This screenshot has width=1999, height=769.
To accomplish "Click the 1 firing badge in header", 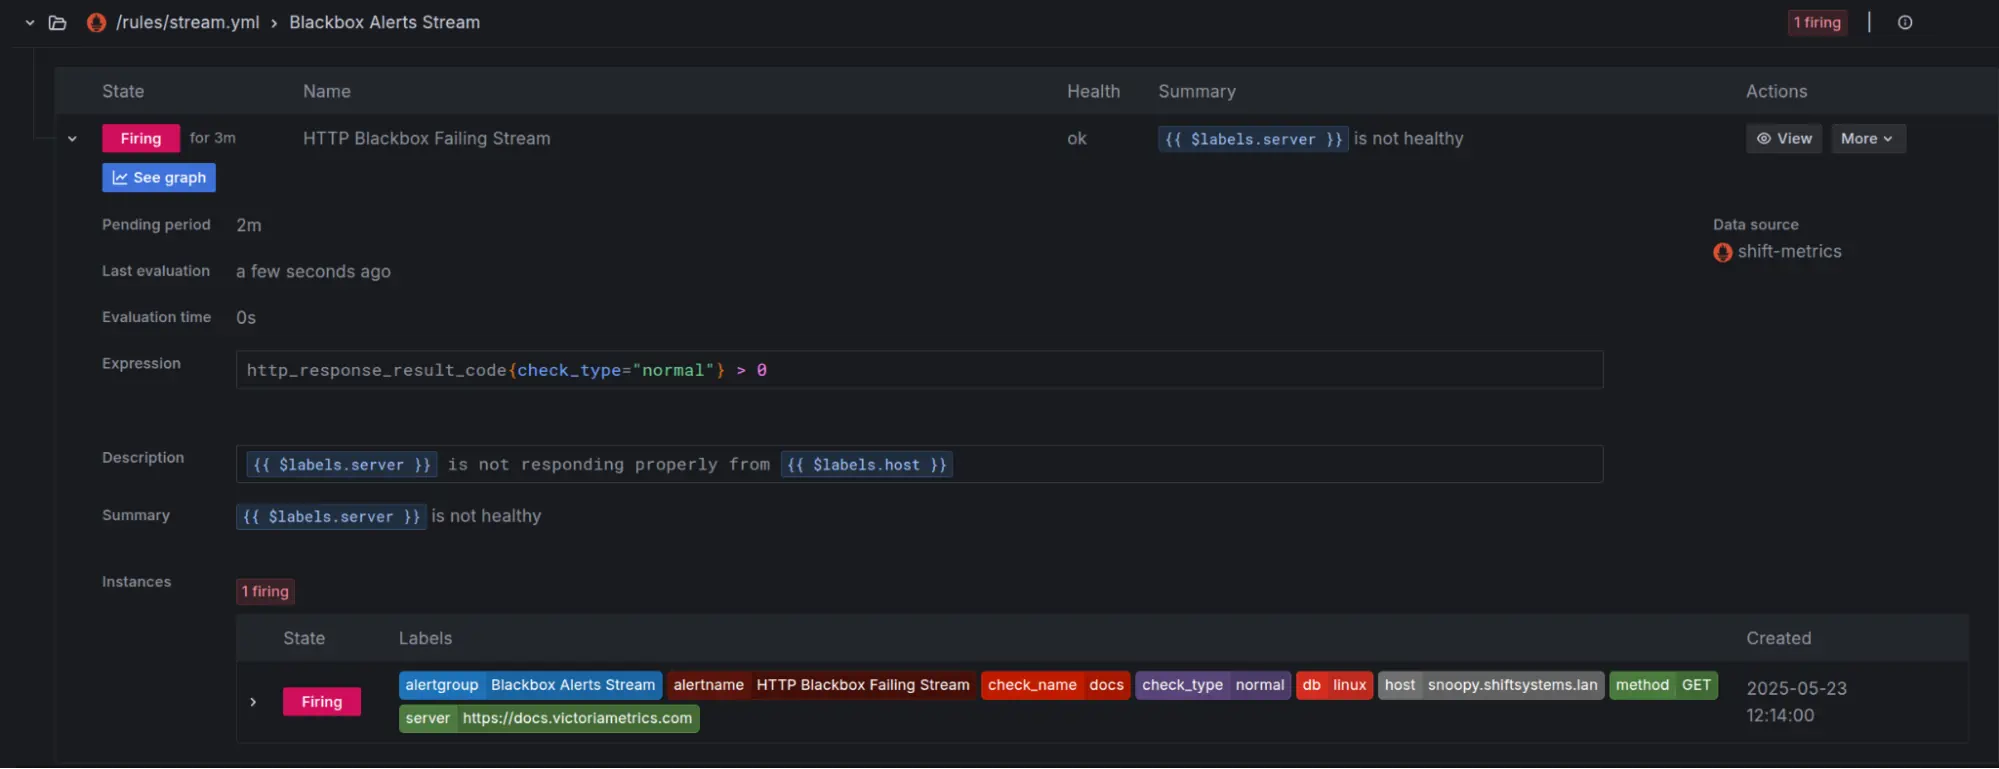I will tap(1817, 22).
